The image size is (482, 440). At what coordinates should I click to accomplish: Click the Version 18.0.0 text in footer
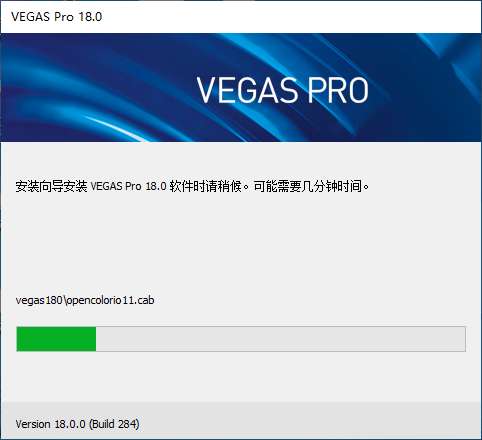51,424
